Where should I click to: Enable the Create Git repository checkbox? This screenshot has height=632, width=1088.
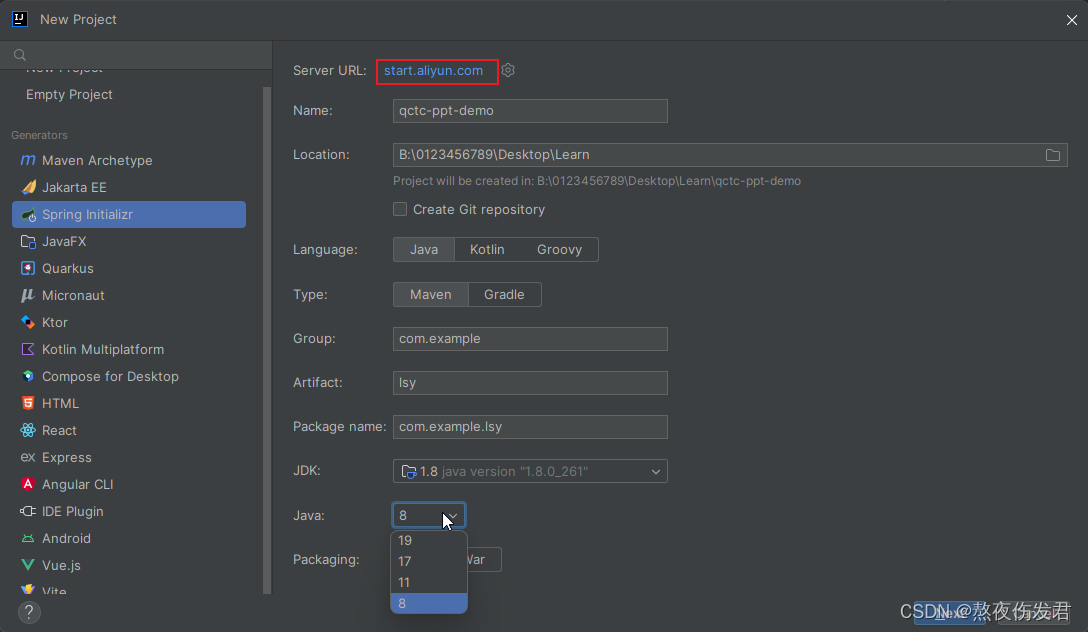pyautogui.click(x=400, y=209)
